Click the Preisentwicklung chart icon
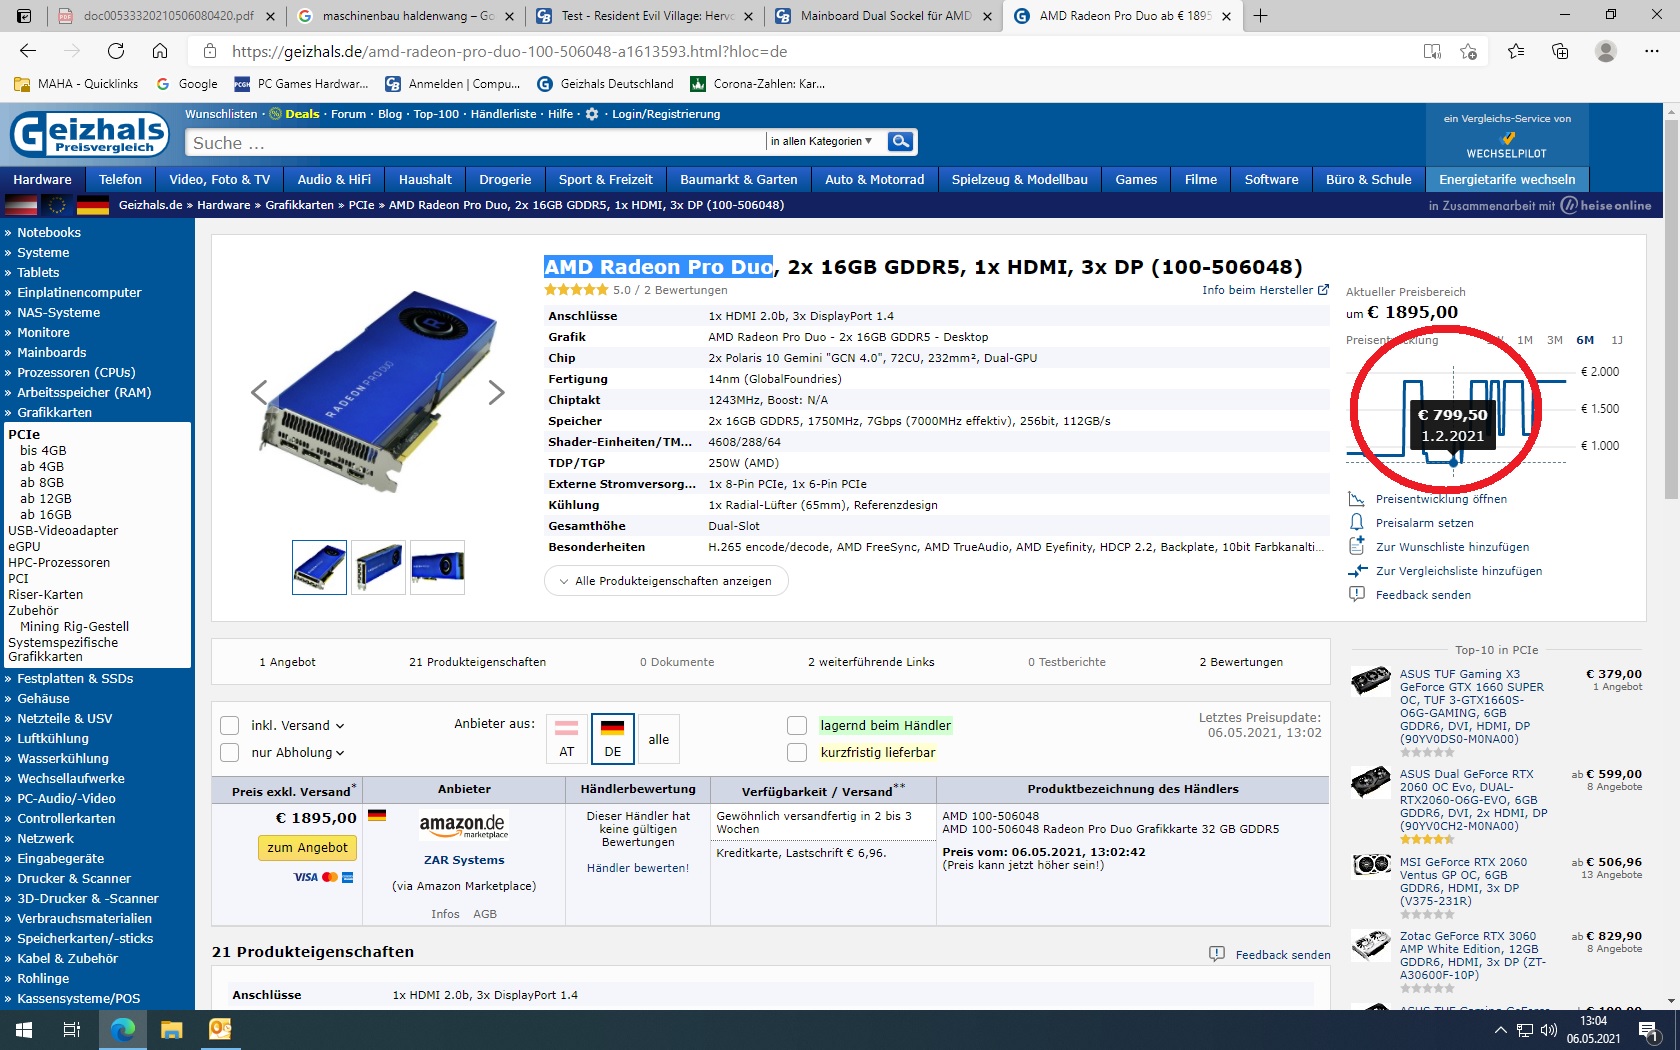Image resolution: width=1680 pixels, height=1050 pixels. click(1356, 499)
